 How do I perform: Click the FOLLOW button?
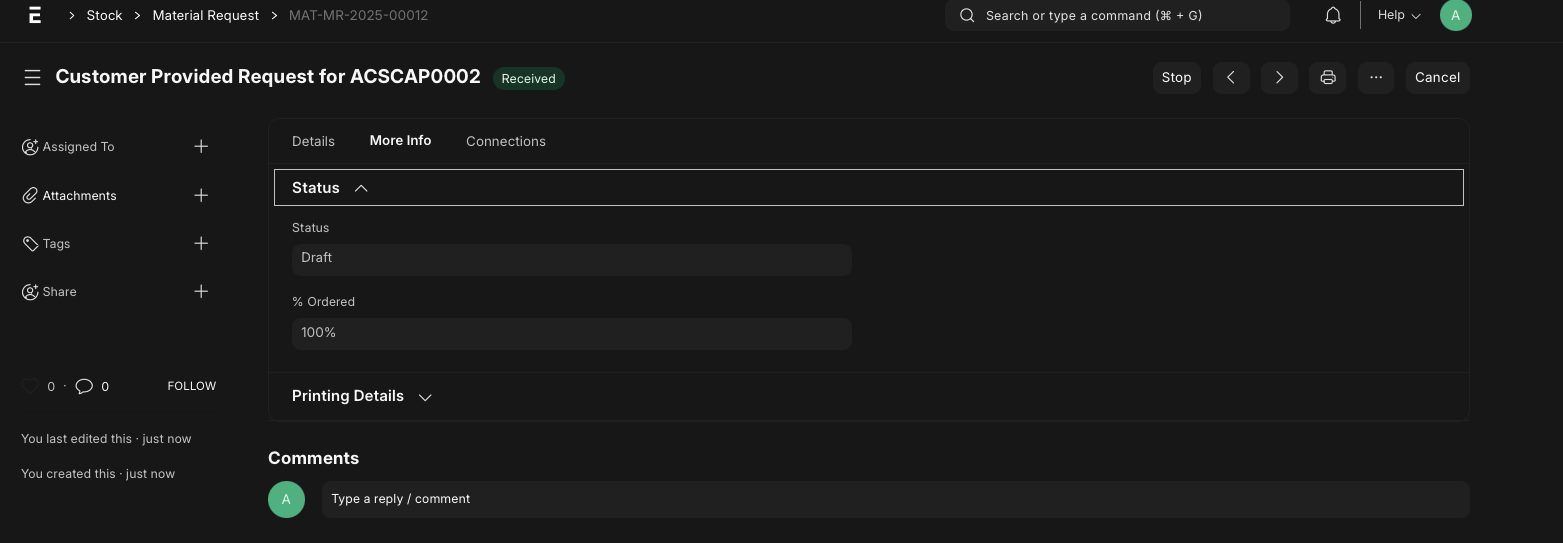[x=192, y=386]
